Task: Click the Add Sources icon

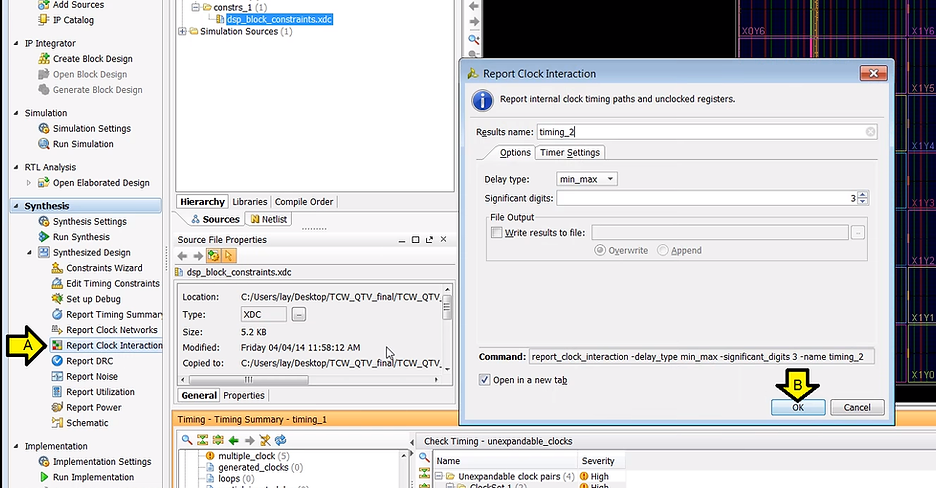Action: point(44,5)
